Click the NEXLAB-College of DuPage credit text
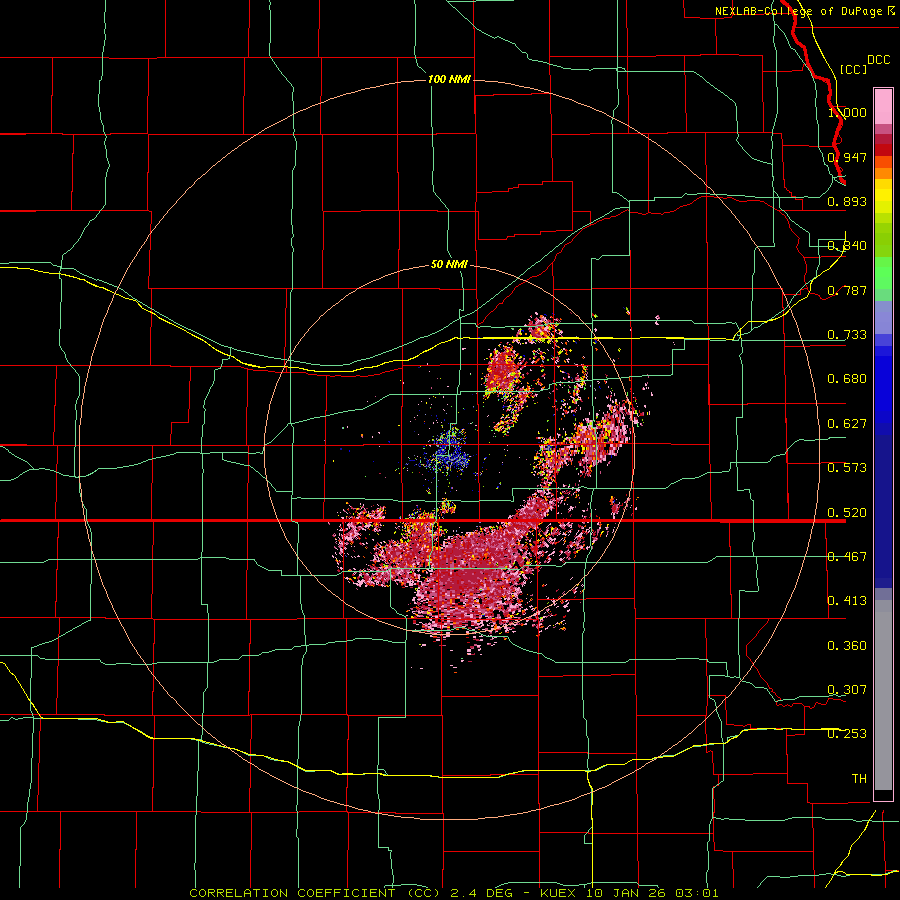 tap(805, 11)
